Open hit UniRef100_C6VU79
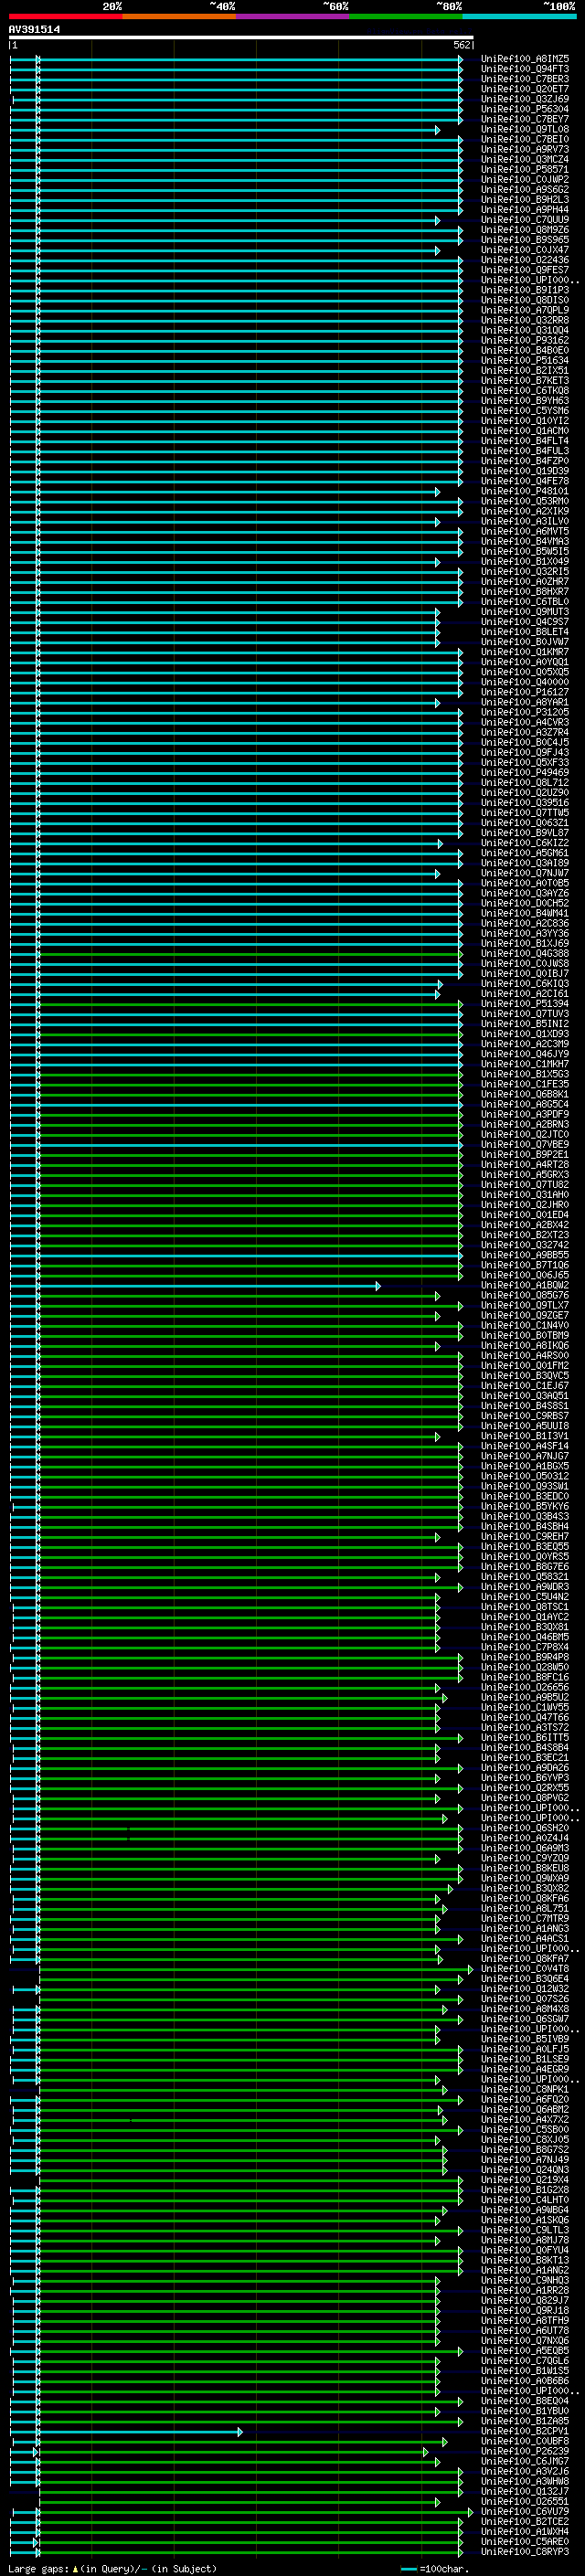This screenshot has height=2576, width=585. point(525,2511)
